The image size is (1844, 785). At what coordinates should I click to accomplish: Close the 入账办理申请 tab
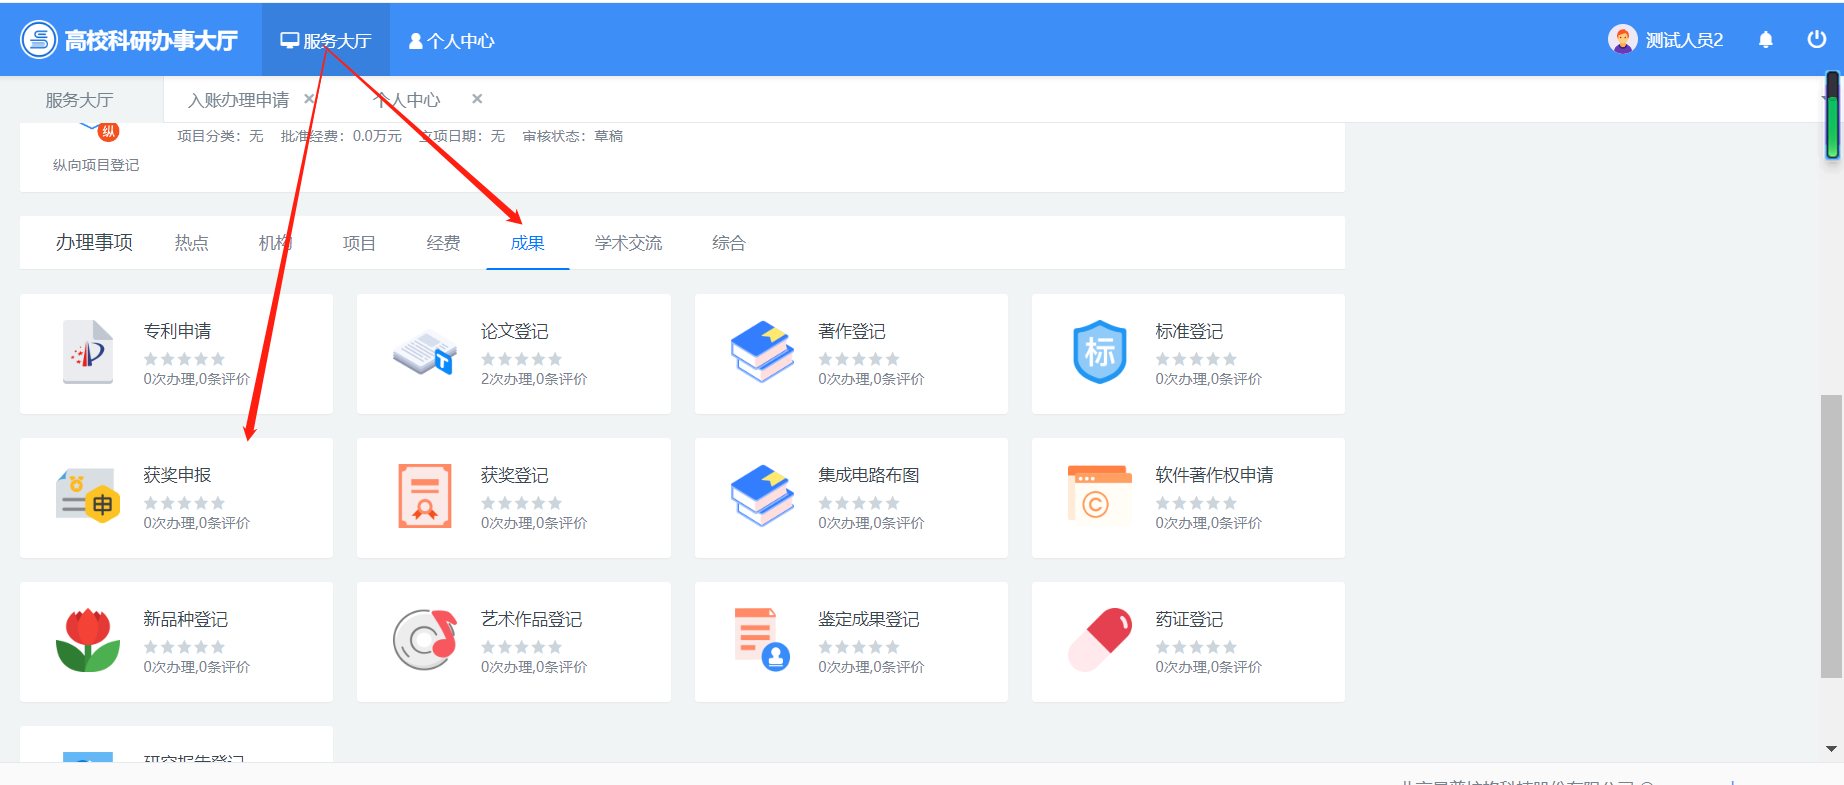[x=310, y=99]
